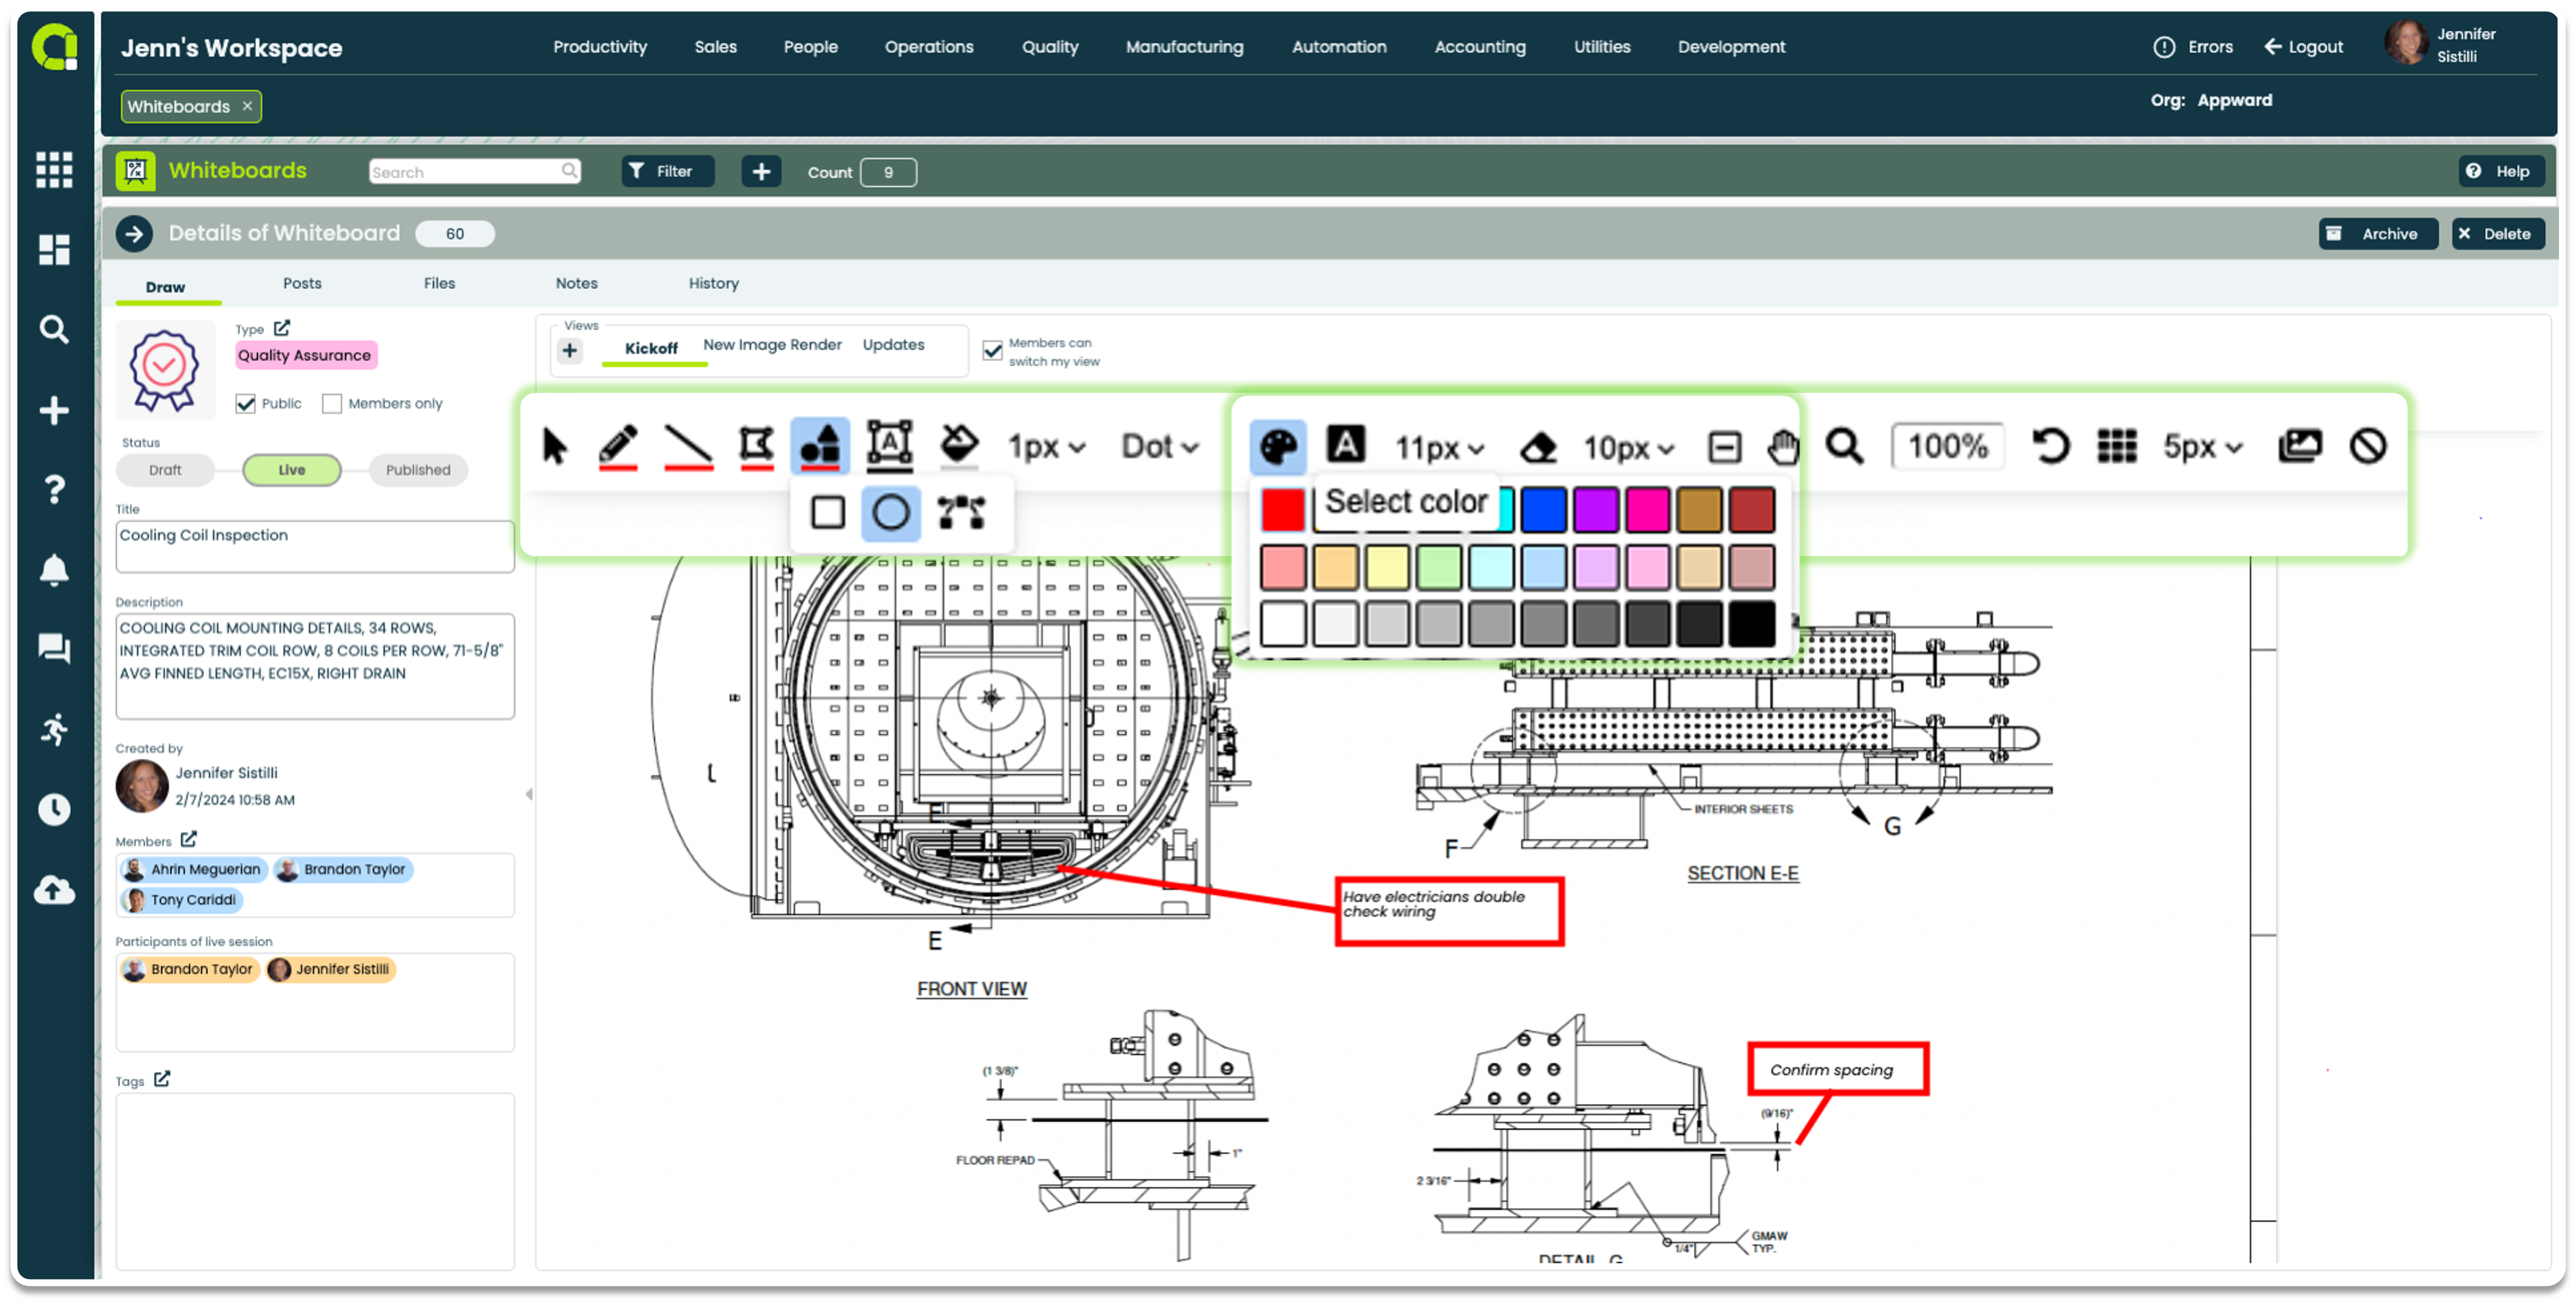Toggle the Members only checkbox

tap(332, 404)
